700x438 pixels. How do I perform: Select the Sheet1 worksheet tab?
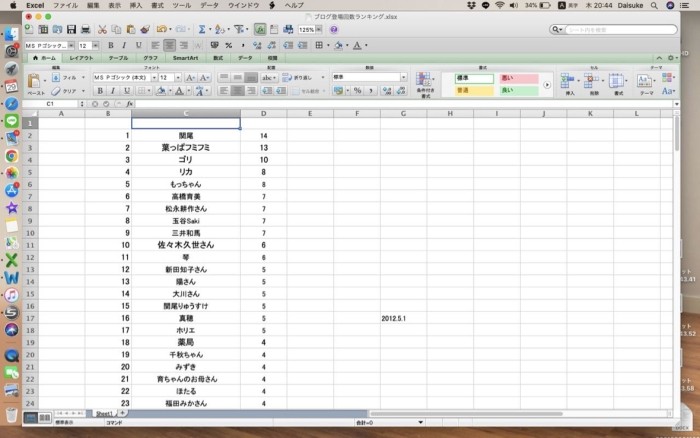coord(103,412)
